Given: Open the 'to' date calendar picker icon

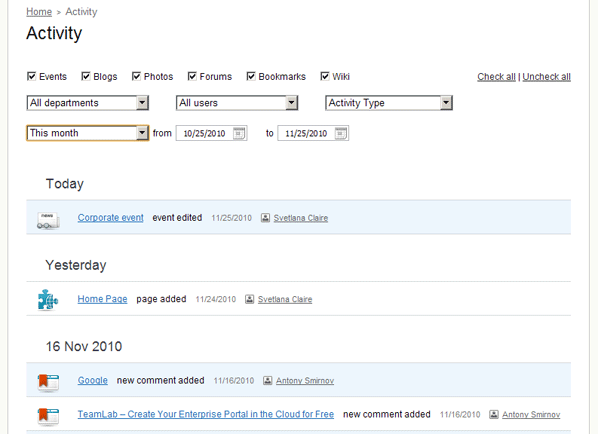Looking at the screenshot, I should tap(341, 133).
